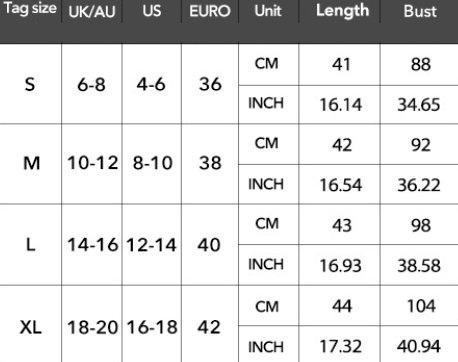Viewport: 458px width, 362px height.
Task: Select the S tag size cell
Action: click(x=30, y=84)
